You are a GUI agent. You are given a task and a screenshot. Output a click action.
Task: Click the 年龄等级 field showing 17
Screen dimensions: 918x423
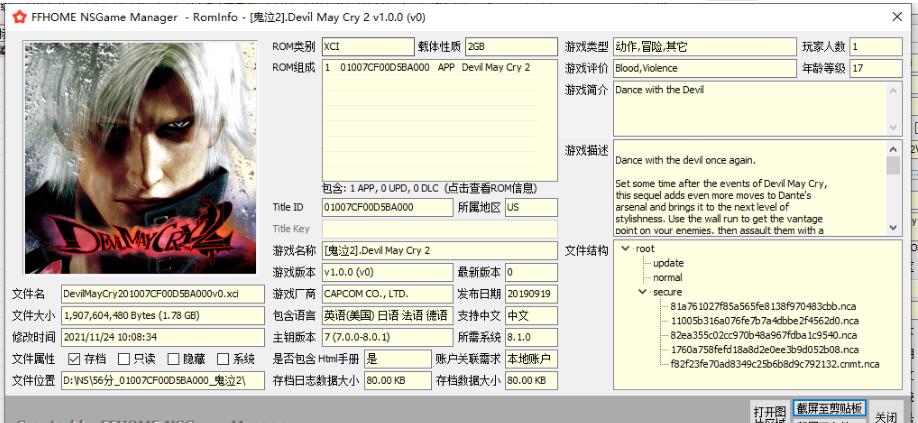click(875, 68)
